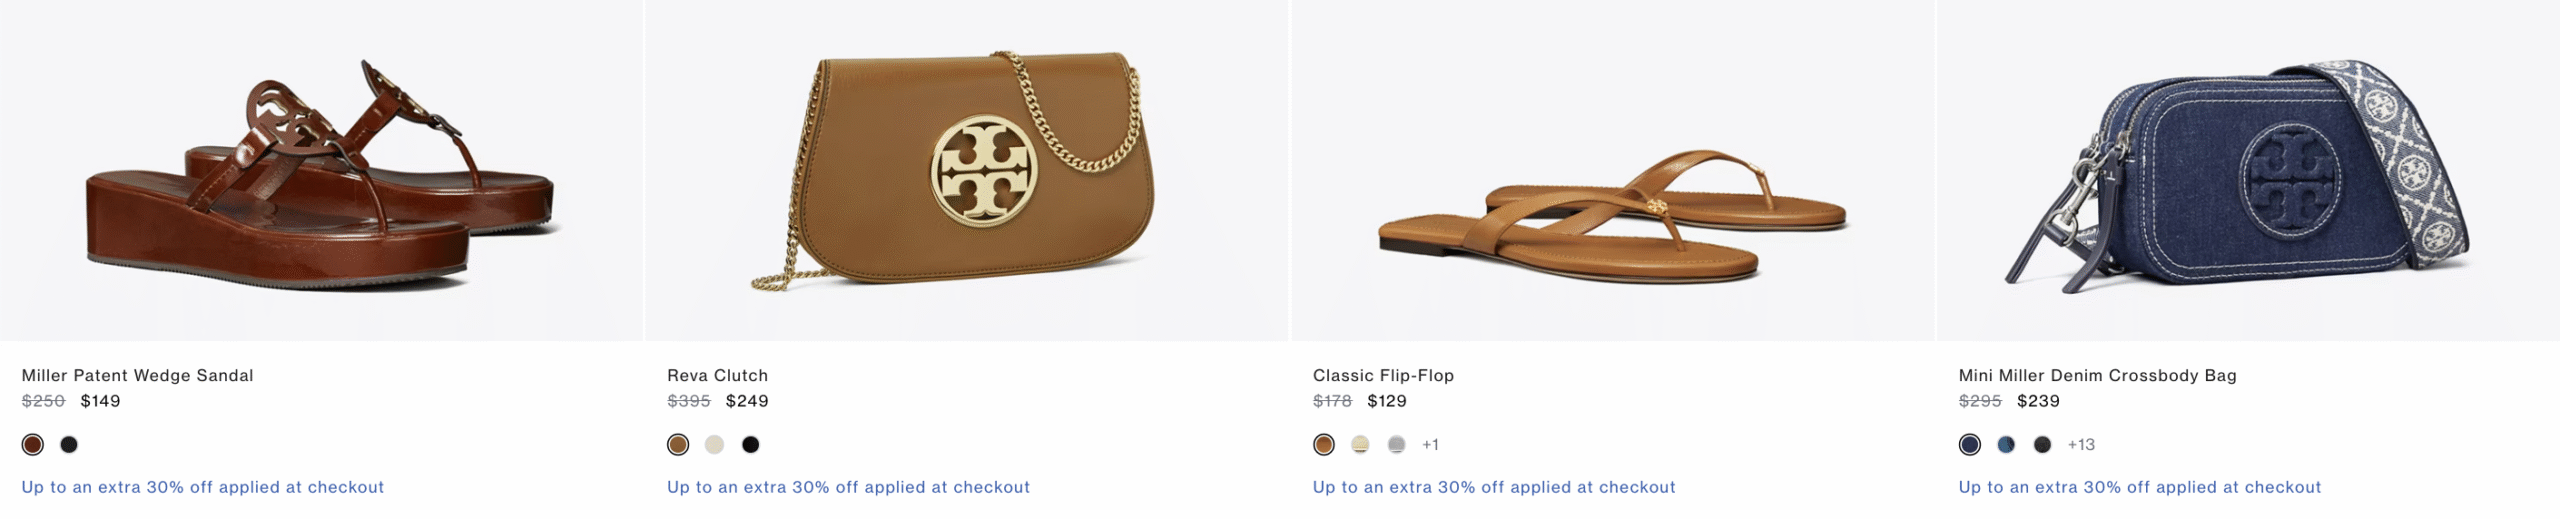Select the beige swatch for the Classic Flip-Flop
Image resolution: width=2560 pixels, height=519 pixels.
click(x=1360, y=444)
